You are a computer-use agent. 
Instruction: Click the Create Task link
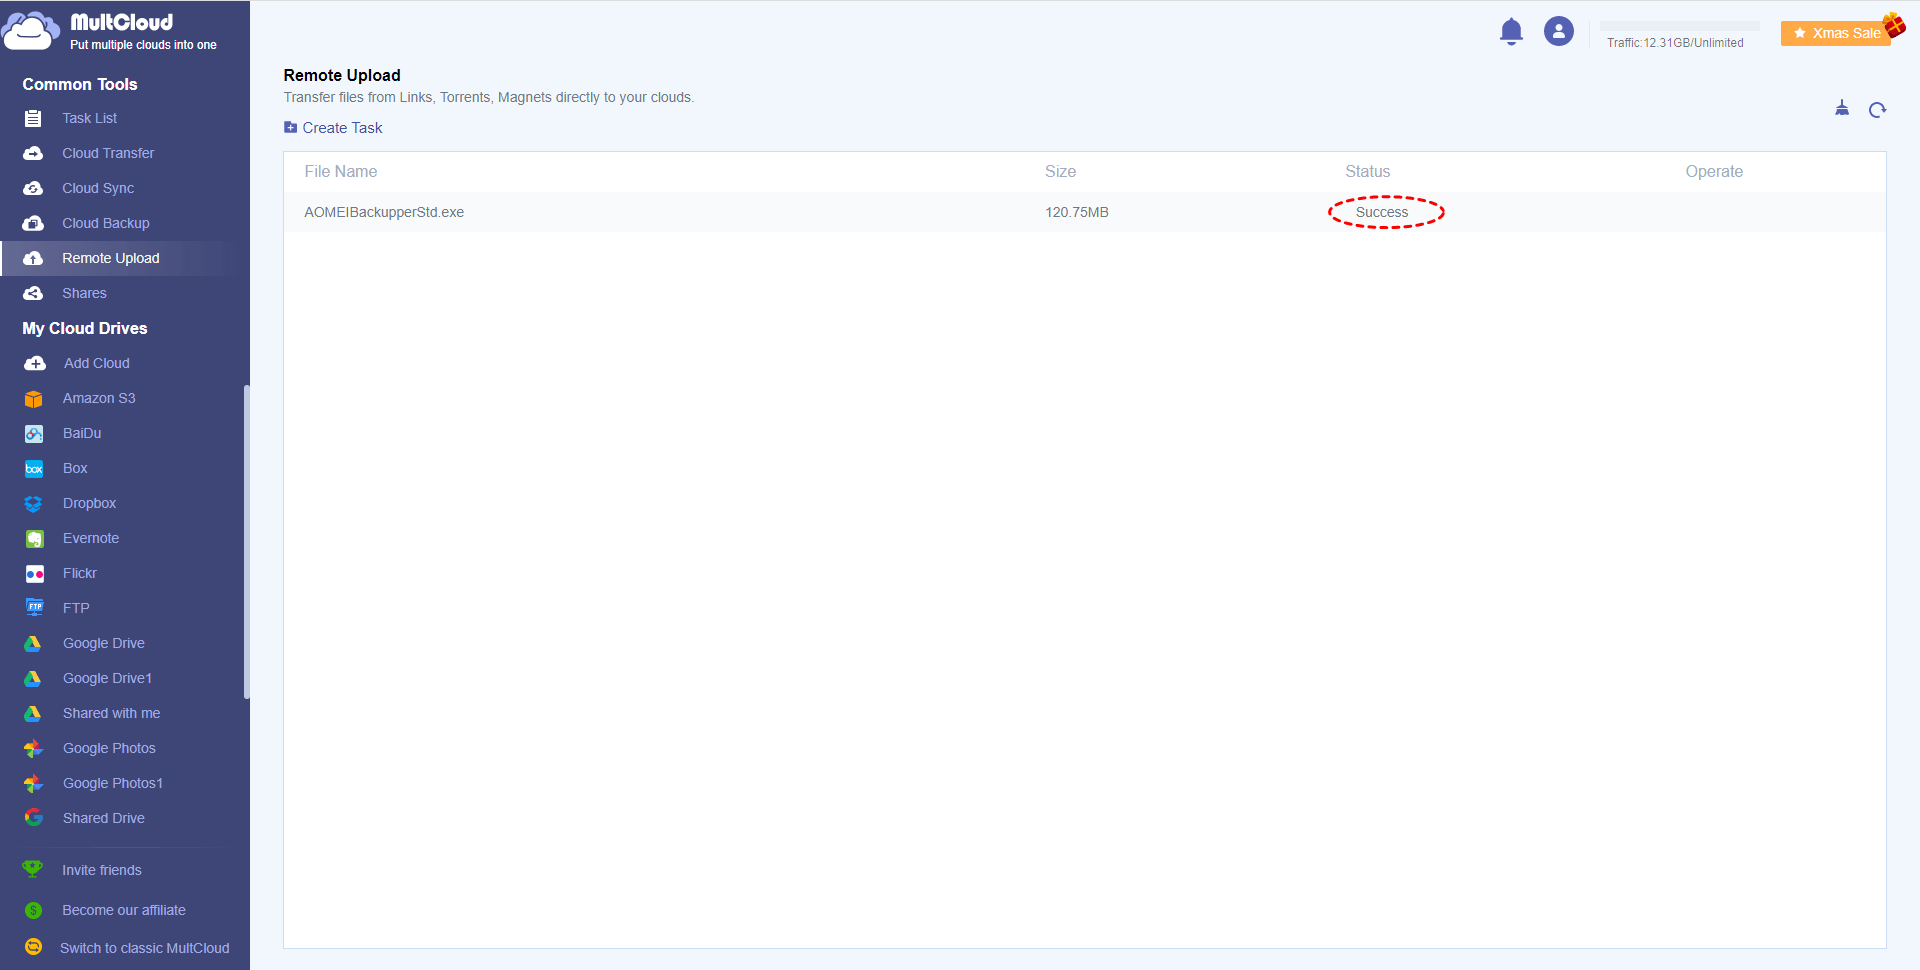click(x=342, y=128)
